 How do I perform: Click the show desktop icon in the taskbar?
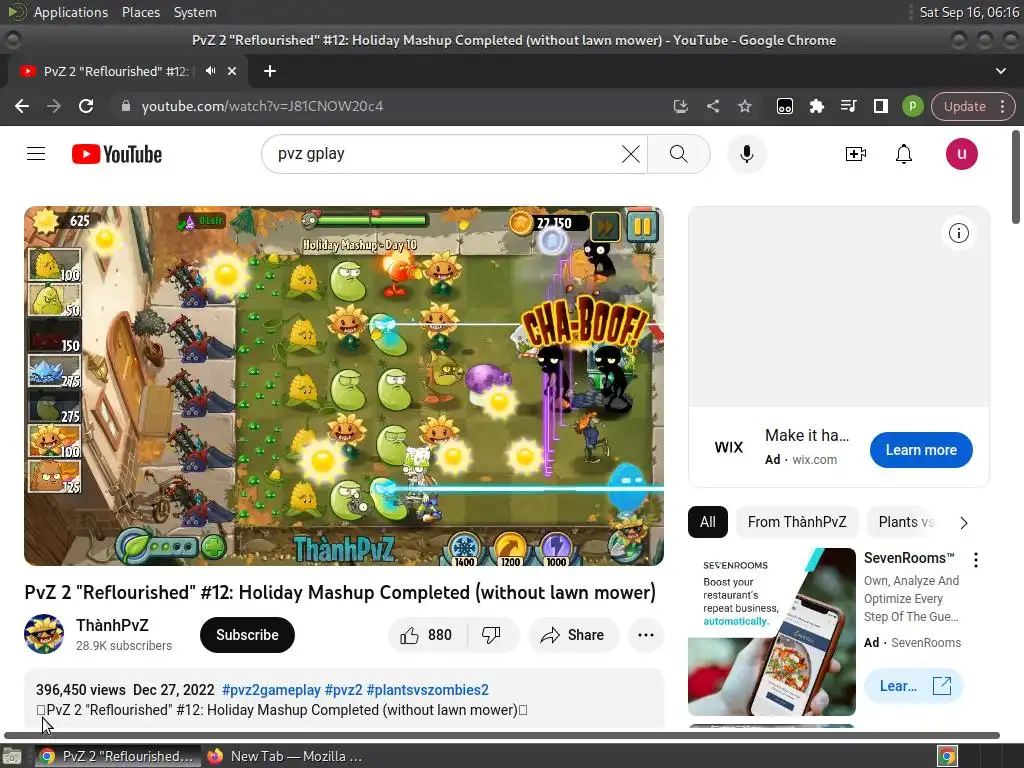(12, 757)
